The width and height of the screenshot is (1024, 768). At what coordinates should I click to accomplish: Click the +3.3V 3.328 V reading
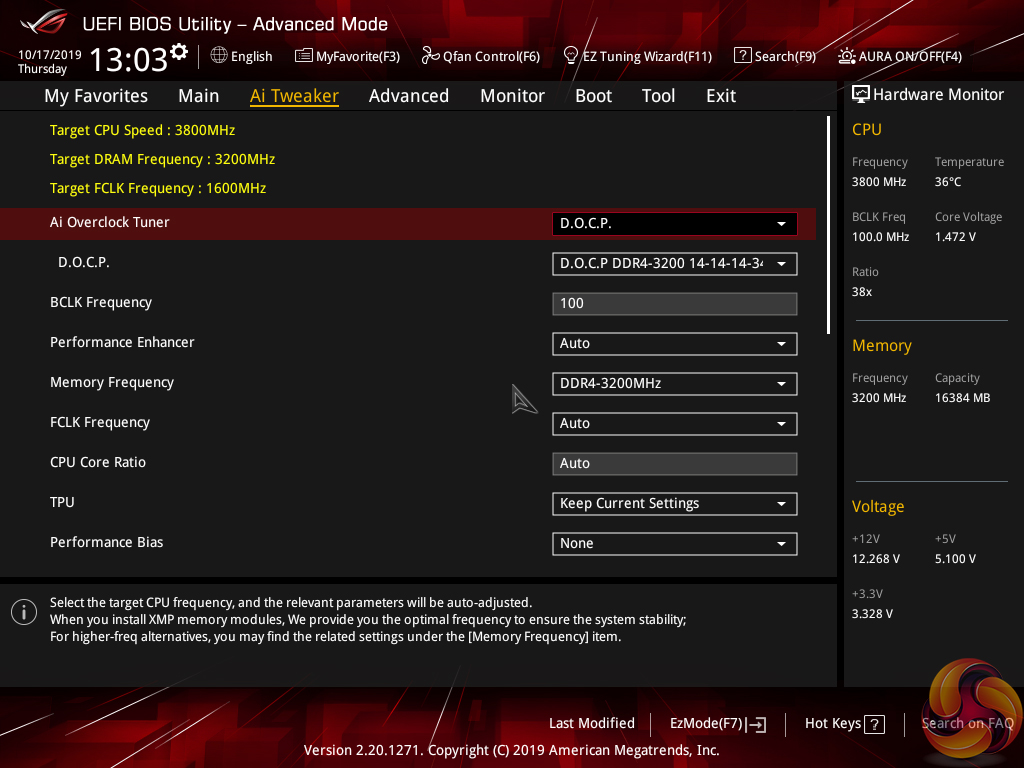tap(872, 614)
